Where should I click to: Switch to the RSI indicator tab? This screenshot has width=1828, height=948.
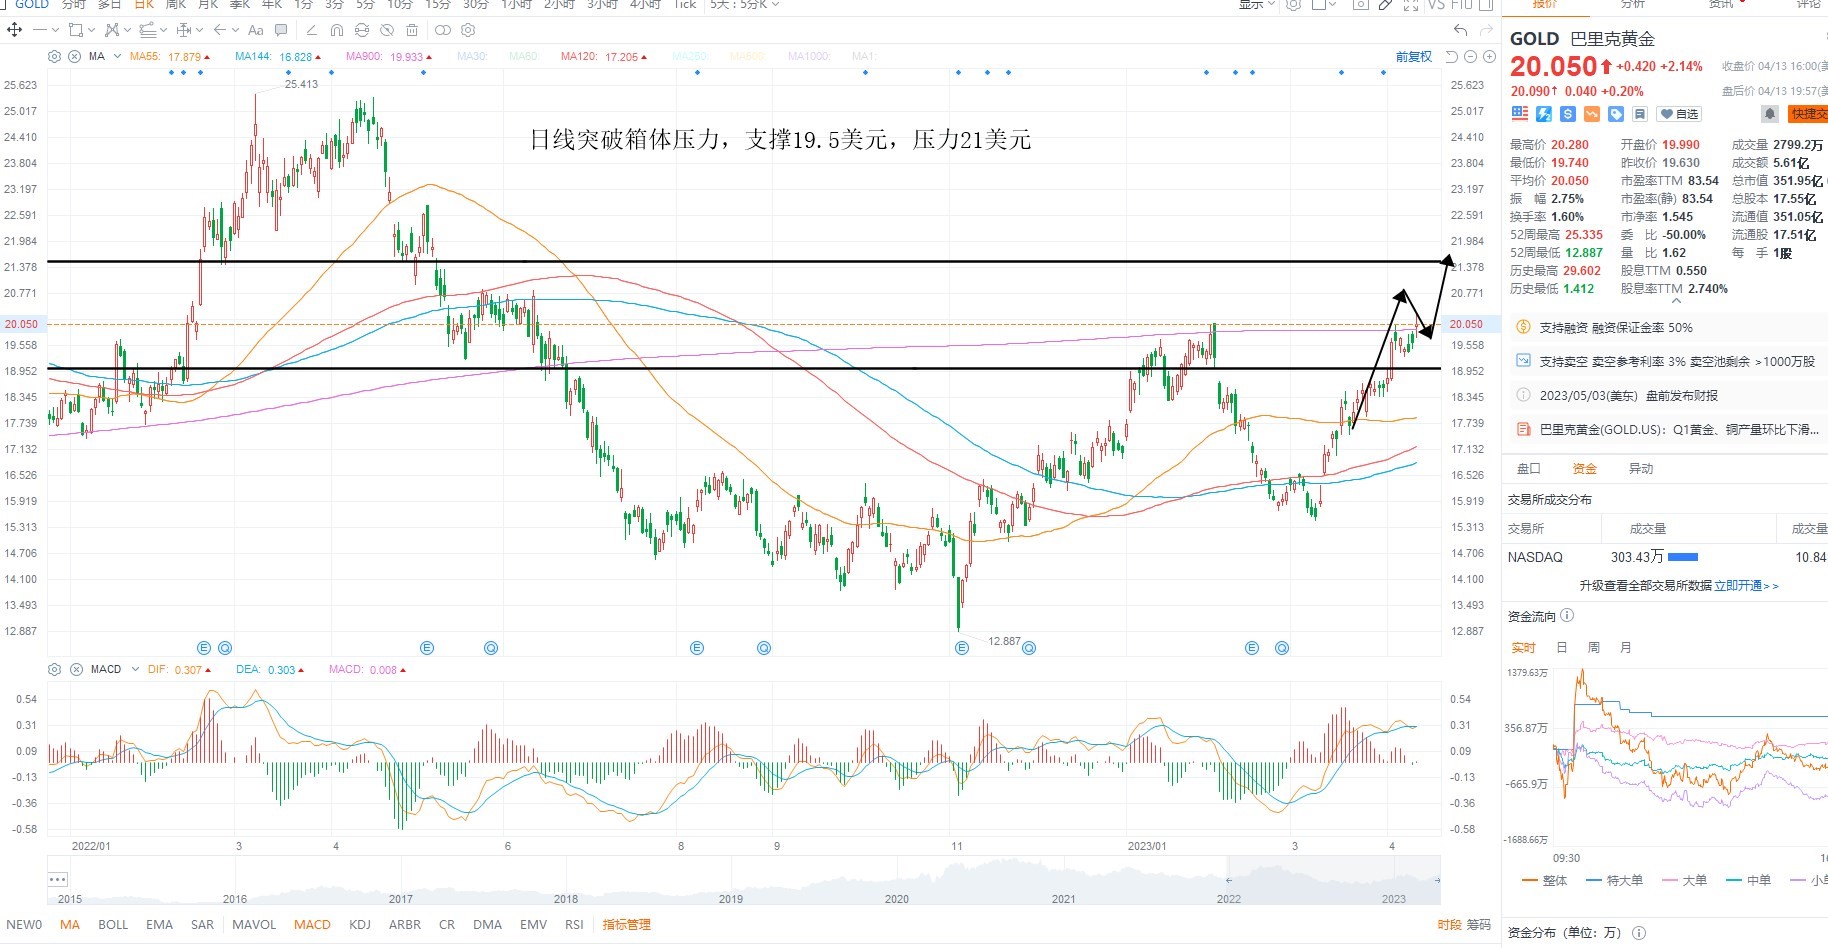click(574, 924)
